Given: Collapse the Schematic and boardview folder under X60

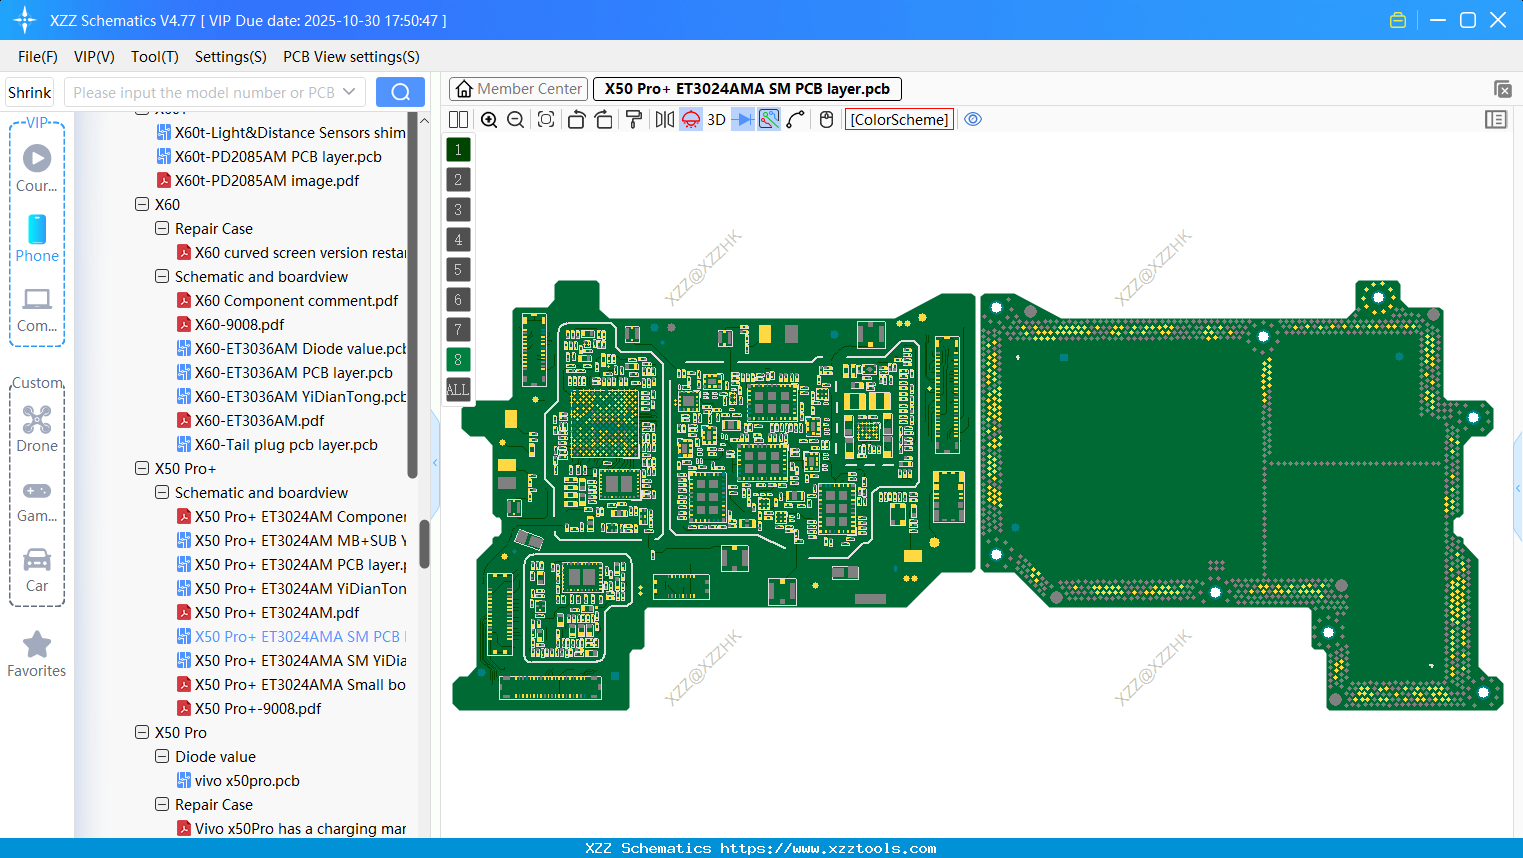Looking at the screenshot, I should (x=161, y=276).
